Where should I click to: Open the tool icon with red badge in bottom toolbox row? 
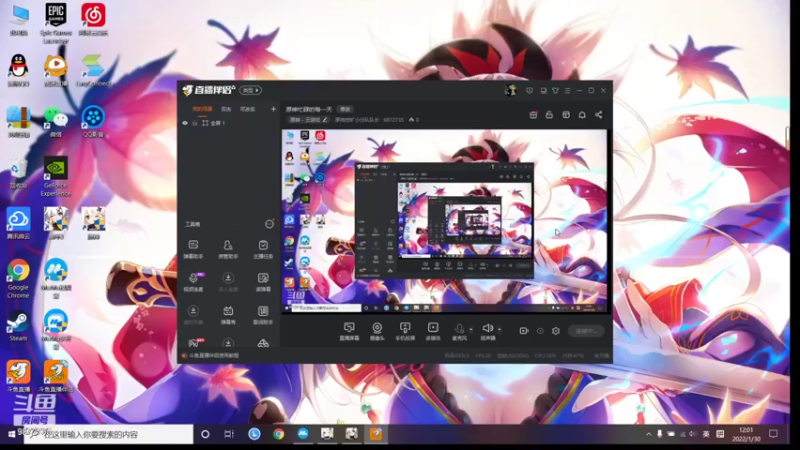(x=195, y=343)
